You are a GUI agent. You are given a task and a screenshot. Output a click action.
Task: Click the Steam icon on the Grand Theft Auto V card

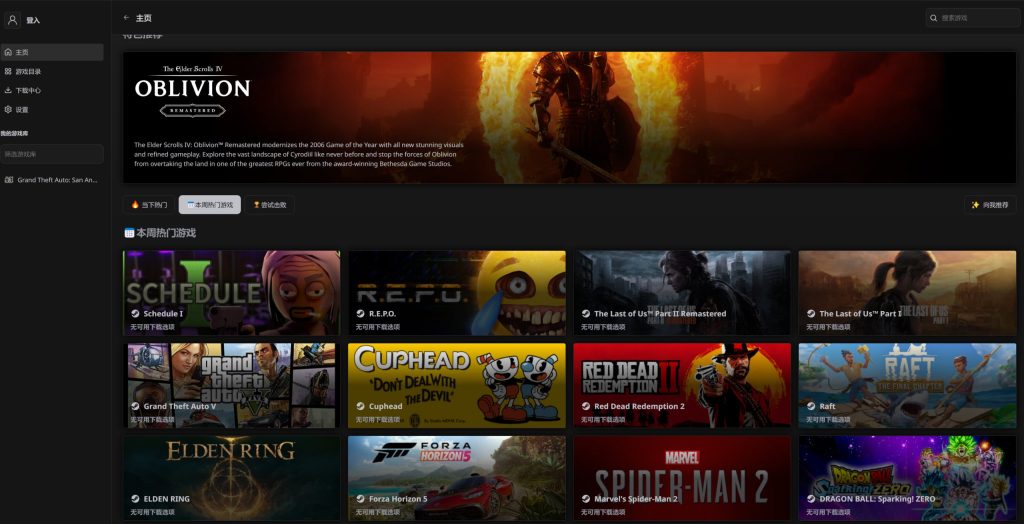[135, 406]
